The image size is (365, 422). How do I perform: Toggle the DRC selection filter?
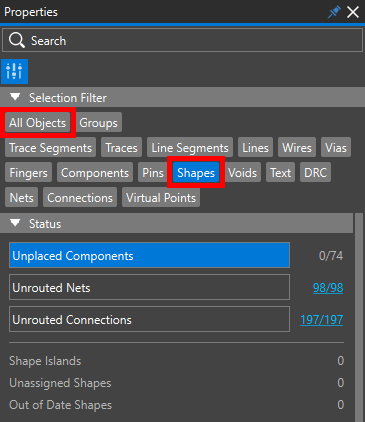315,173
